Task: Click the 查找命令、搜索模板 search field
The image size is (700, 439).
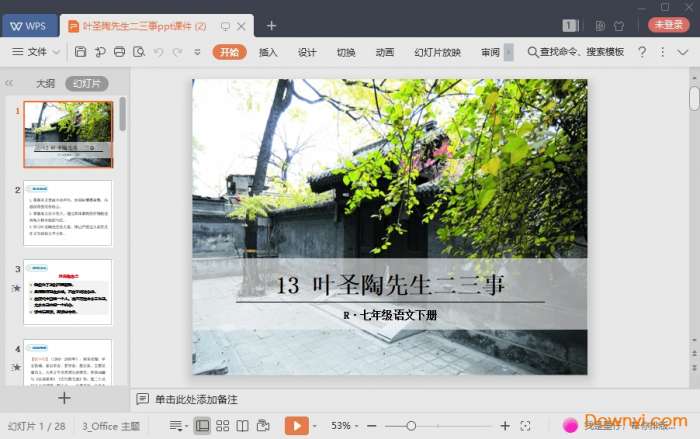Action: 575,52
